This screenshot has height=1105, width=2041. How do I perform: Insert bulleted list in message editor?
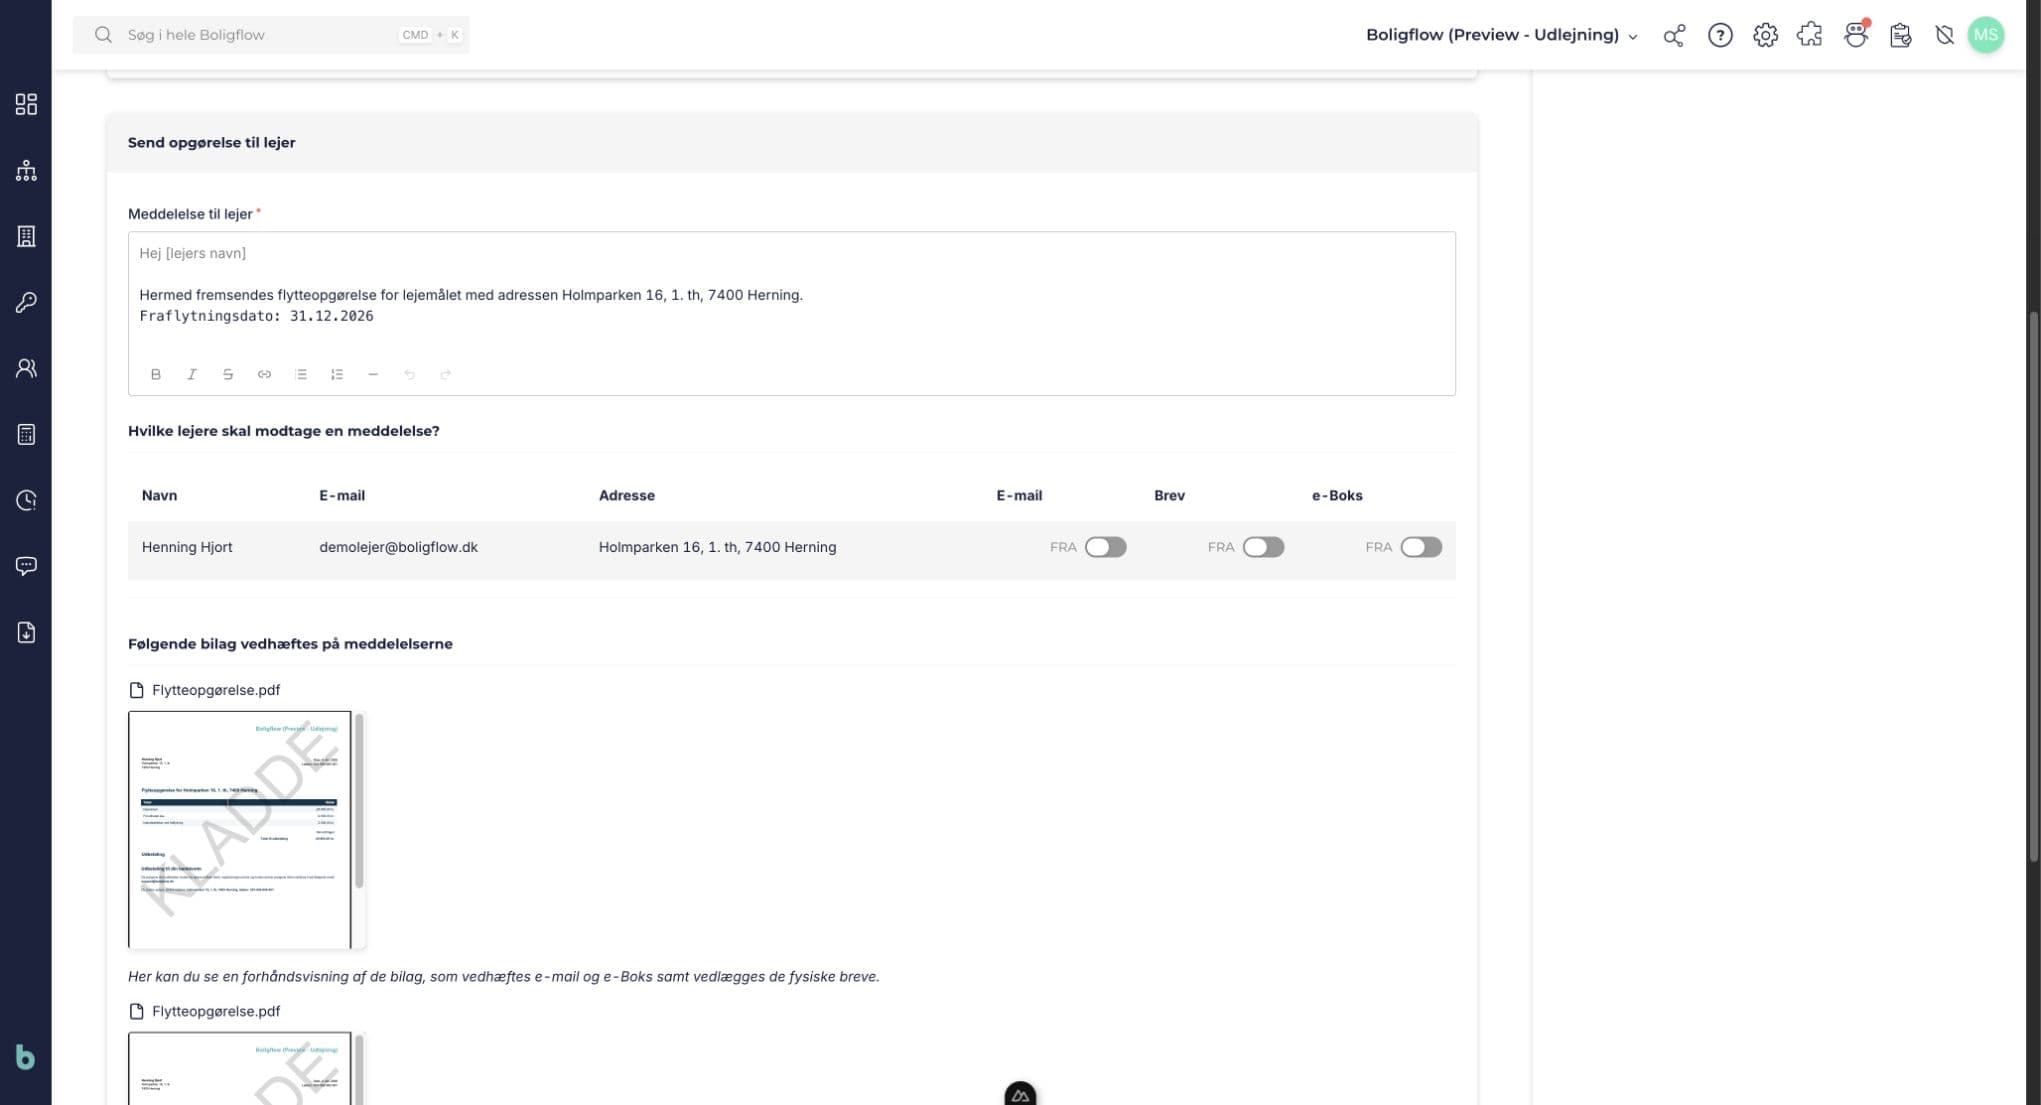coord(300,374)
